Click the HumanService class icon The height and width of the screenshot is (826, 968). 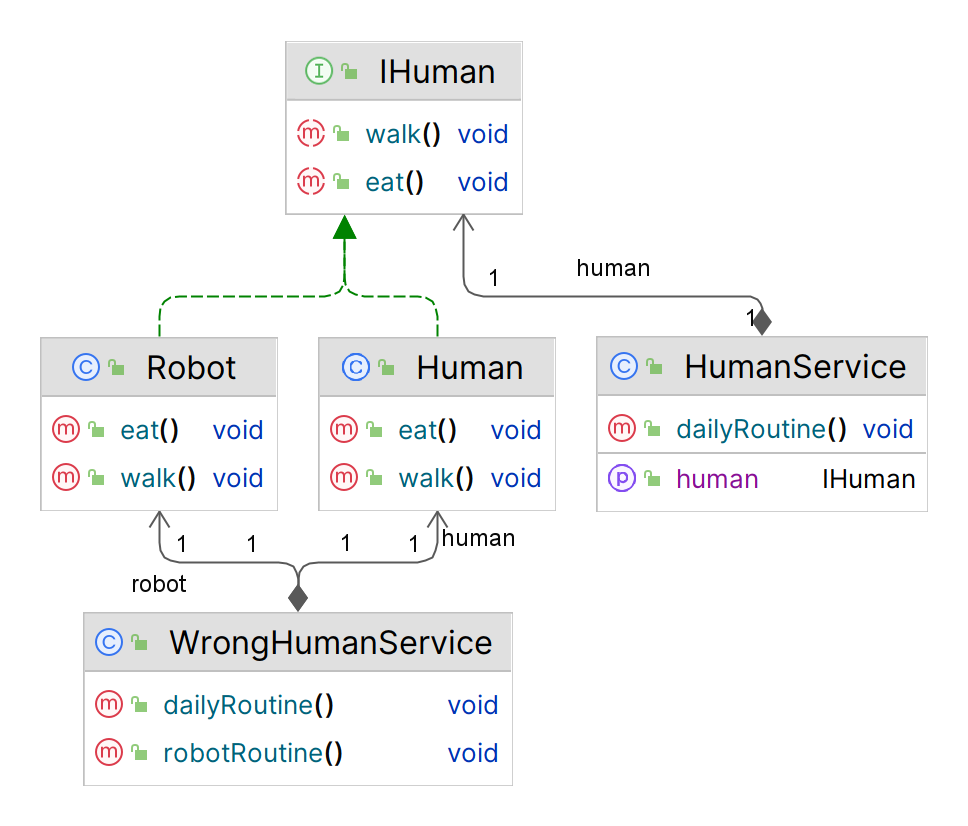click(x=623, y=366)
